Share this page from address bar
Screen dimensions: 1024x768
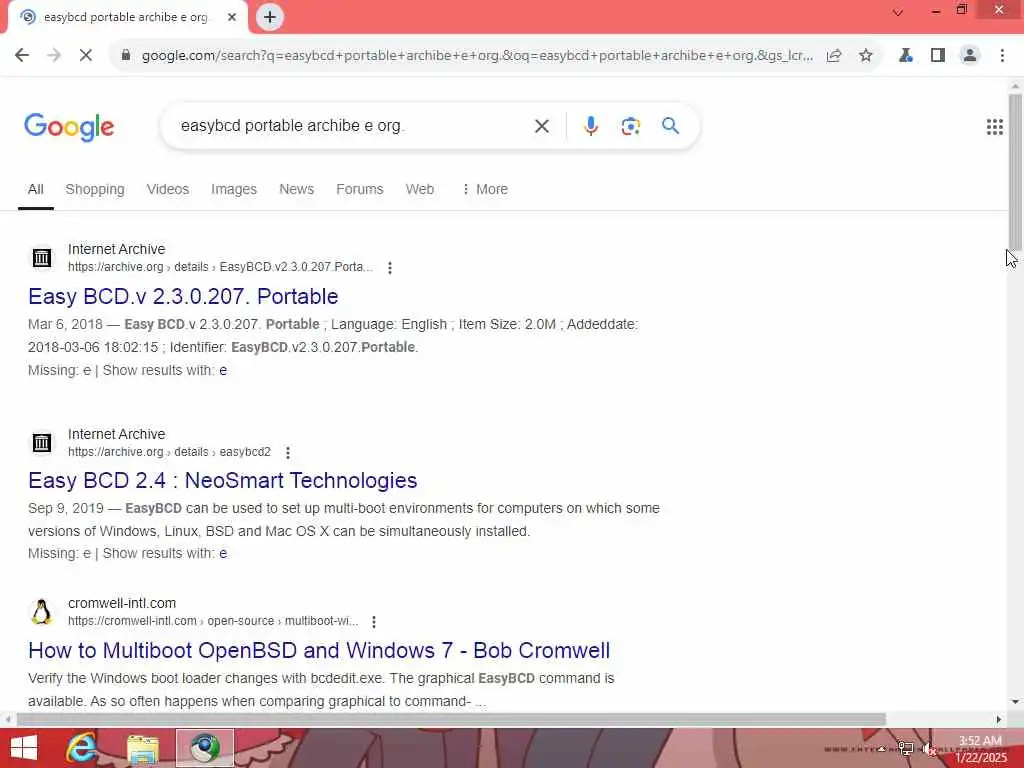(x=834, y=56)
